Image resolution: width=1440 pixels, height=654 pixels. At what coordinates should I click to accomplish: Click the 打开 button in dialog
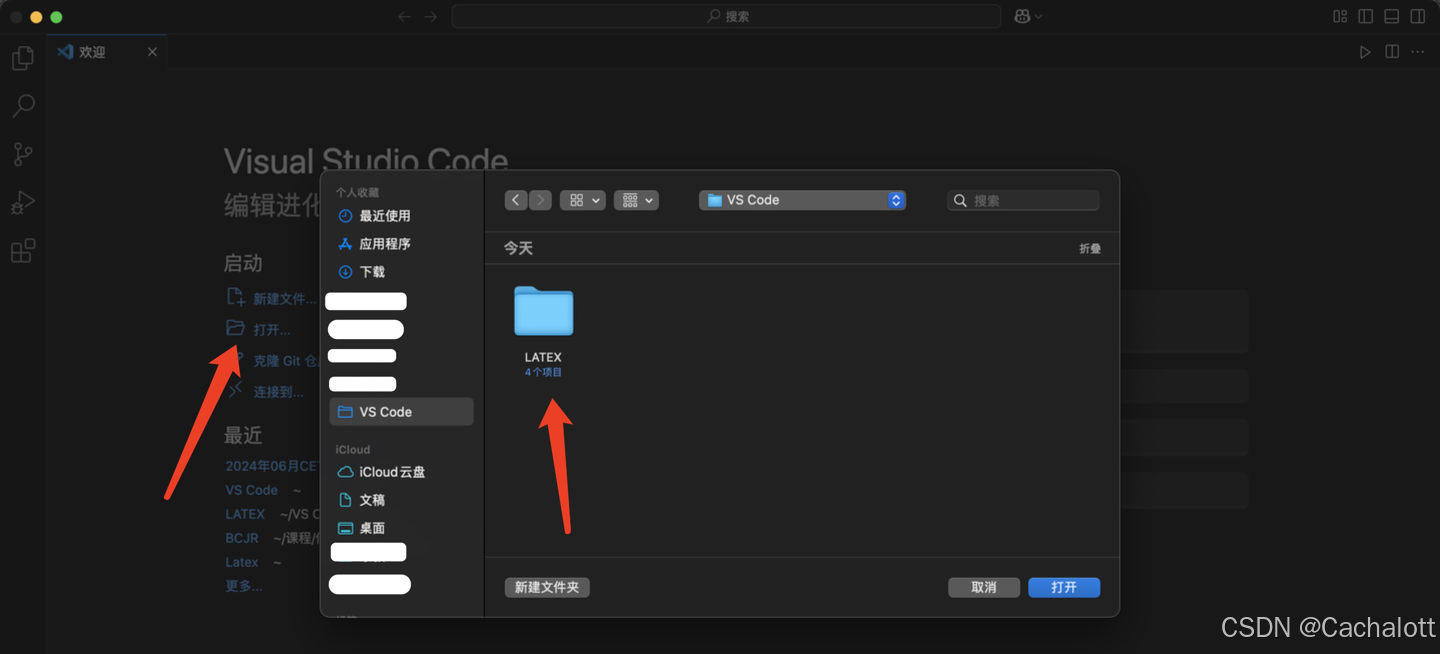tap(1064, 587)
